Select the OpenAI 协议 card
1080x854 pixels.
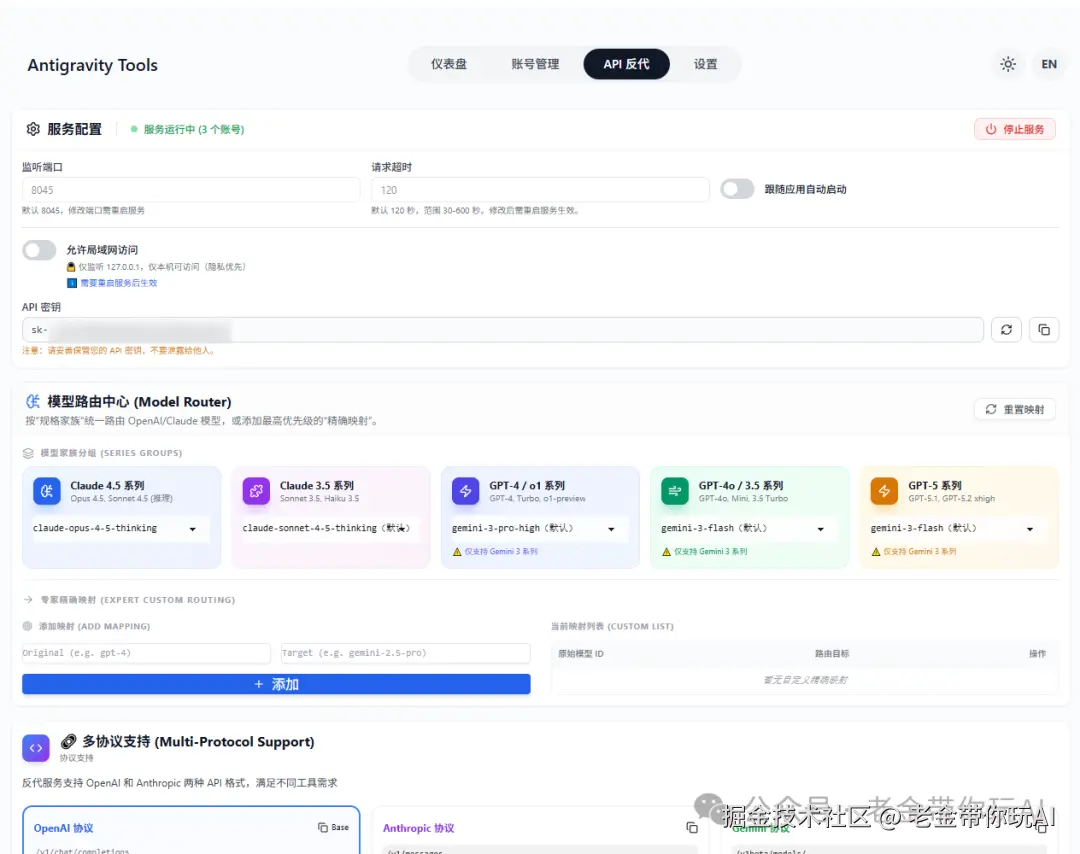(191, 830)
